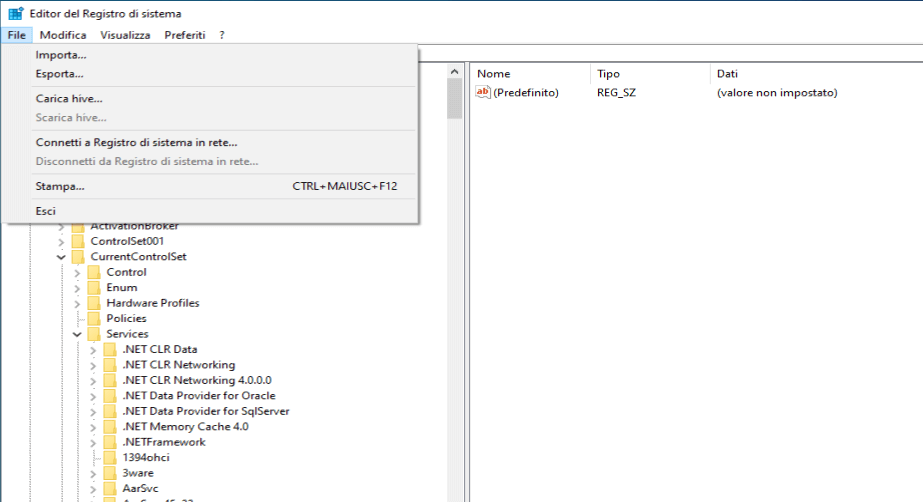Click the (Predefinito) string value icon

(483, 92)
